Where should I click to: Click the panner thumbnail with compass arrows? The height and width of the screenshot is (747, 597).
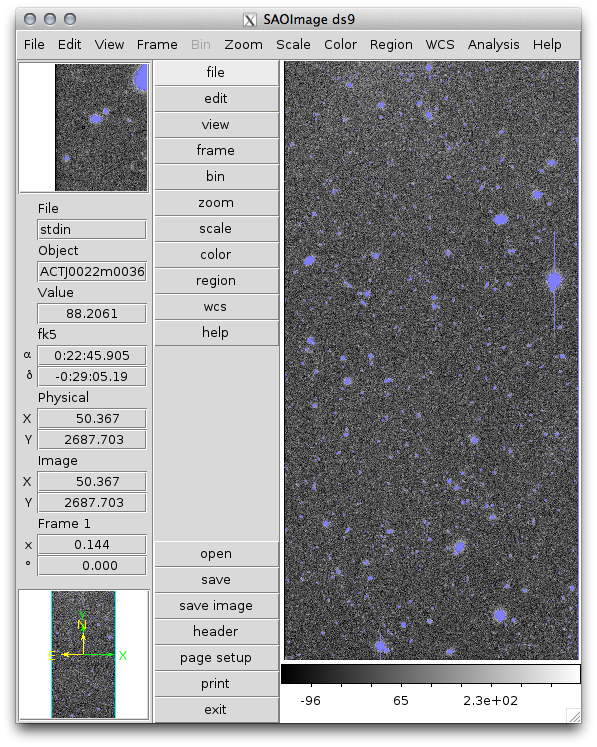tap(83, 655)
